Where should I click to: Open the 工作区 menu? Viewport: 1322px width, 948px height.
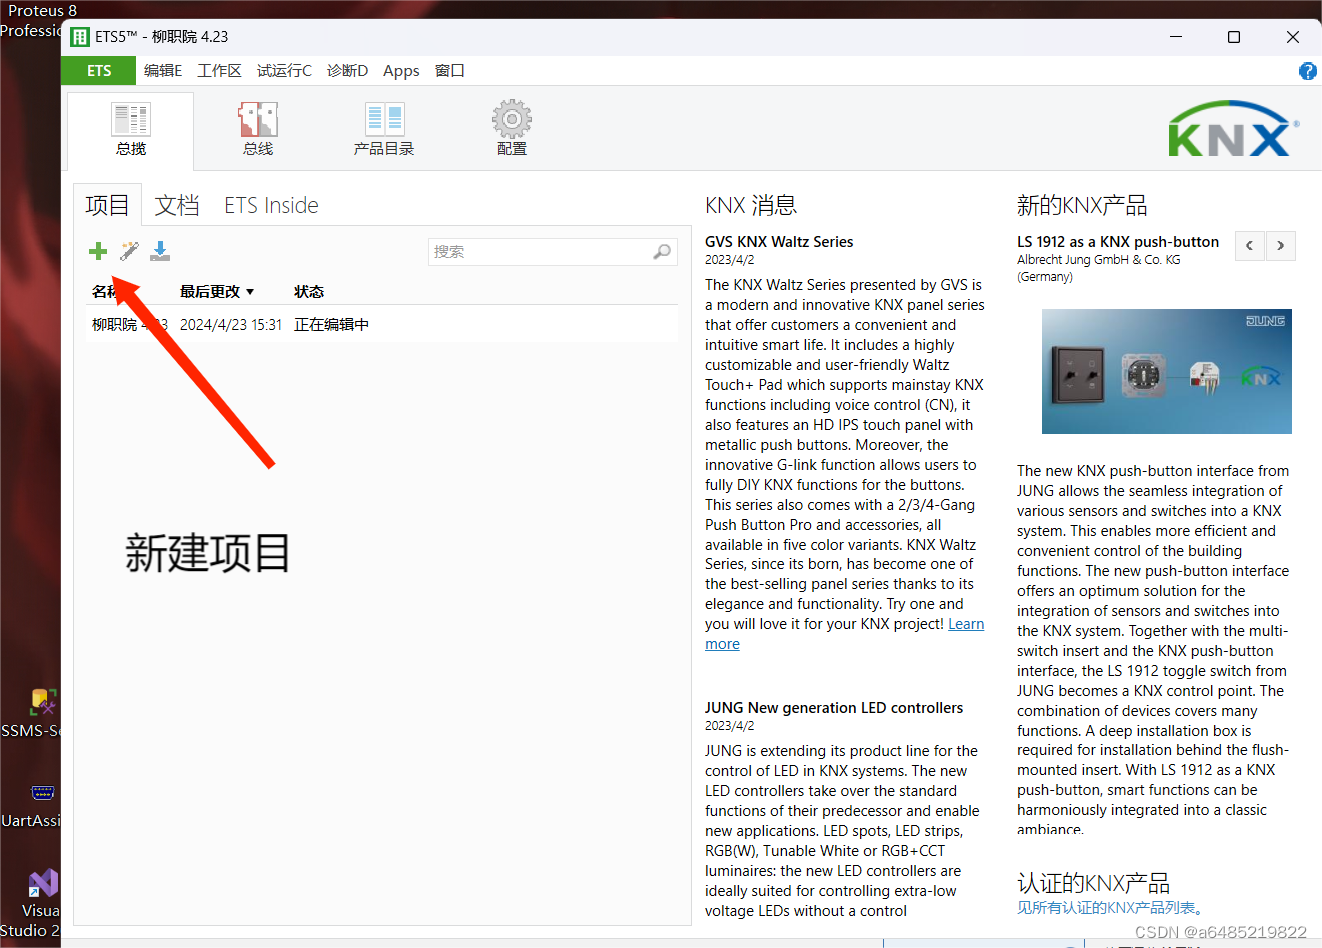click(x=220, y=71)
